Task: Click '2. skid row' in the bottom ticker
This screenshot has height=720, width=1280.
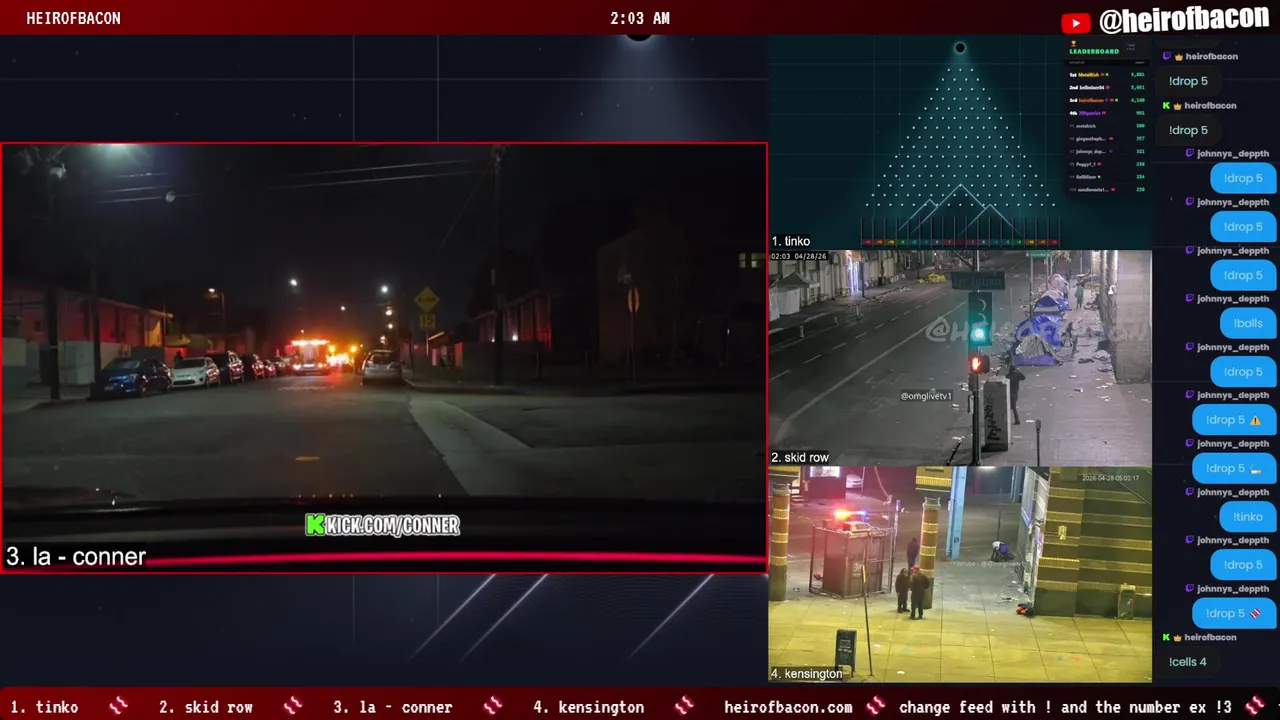Action: coord(206,707)
